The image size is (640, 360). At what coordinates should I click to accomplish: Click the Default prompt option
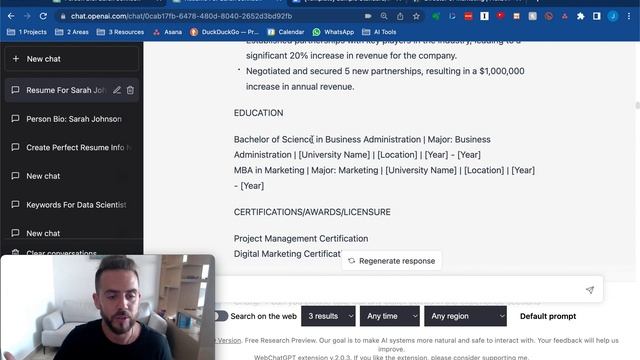tap(548, 316)
